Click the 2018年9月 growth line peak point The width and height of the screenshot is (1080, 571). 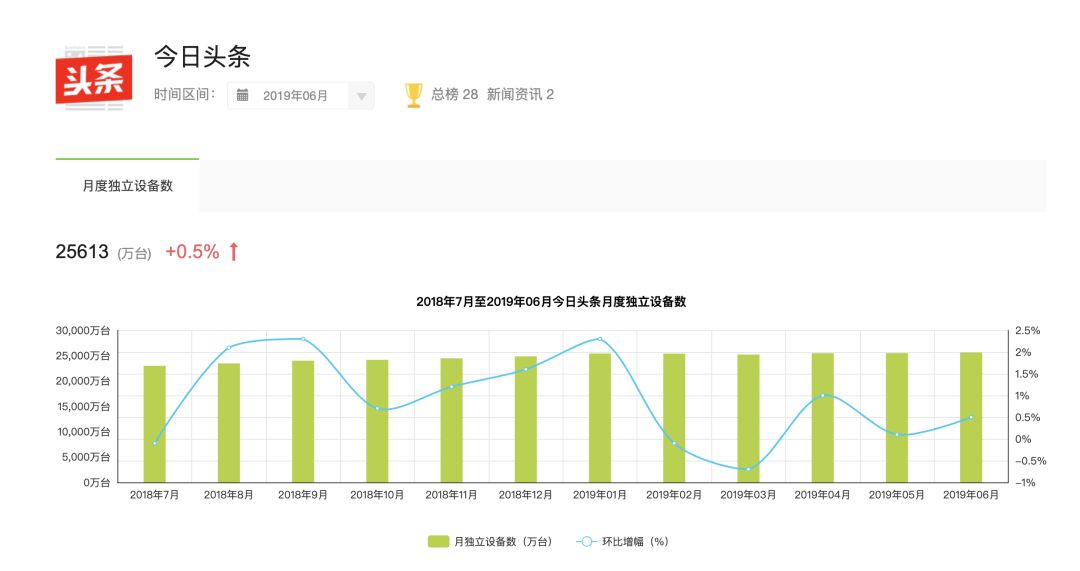pos(303,339)
